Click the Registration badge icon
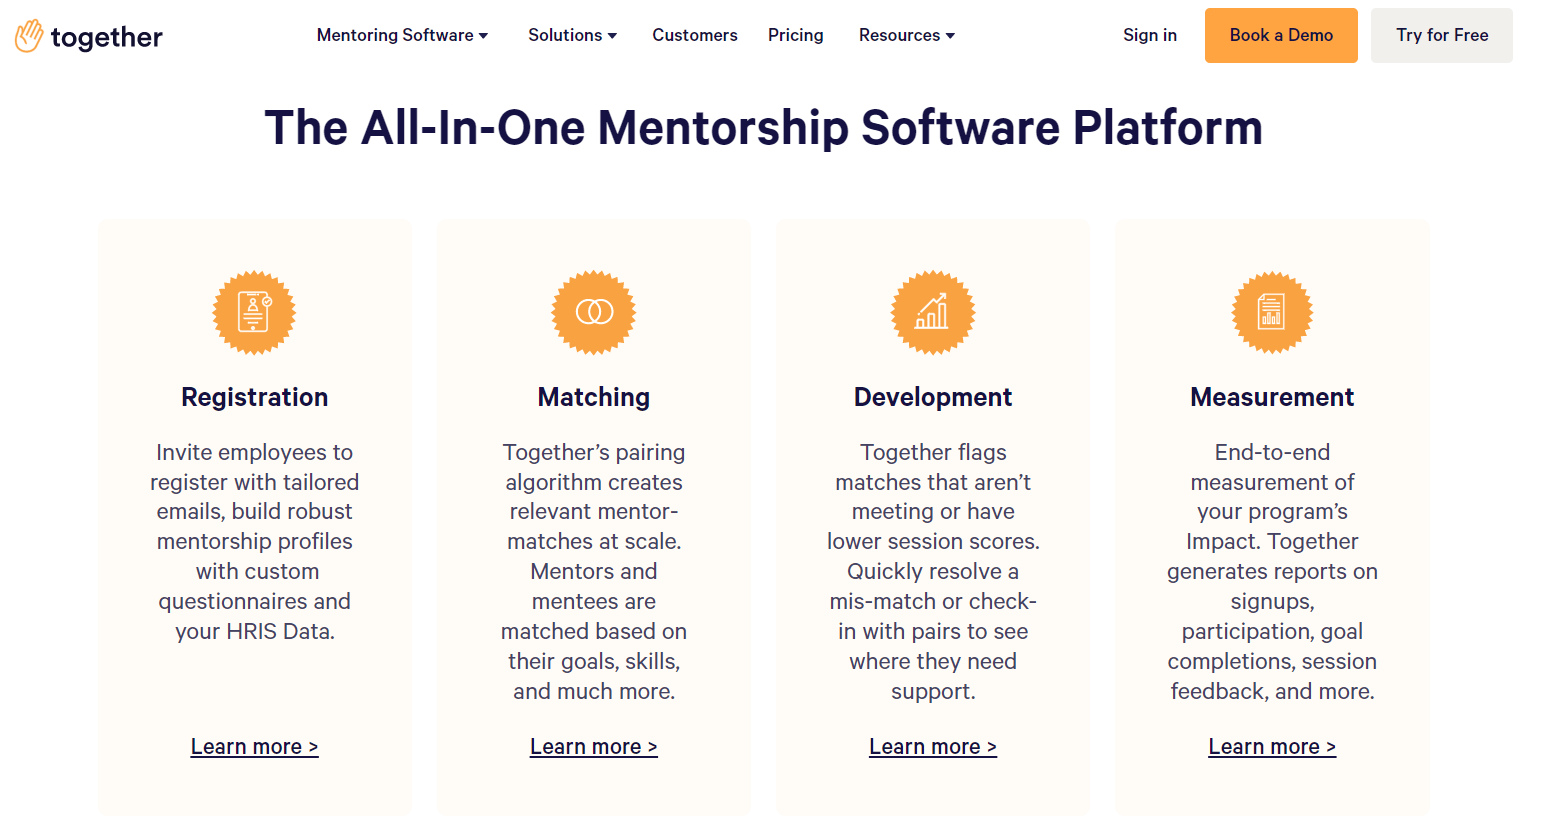 tap(254, 313)
